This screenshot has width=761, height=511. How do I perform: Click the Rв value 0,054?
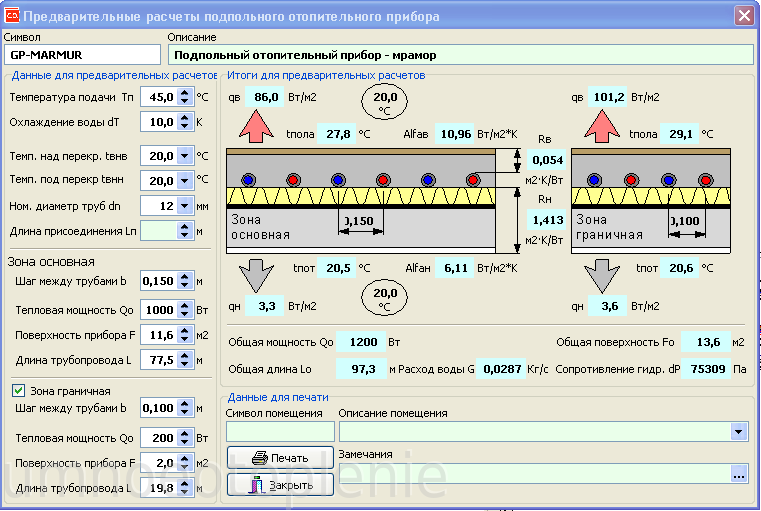pos(546,160)
